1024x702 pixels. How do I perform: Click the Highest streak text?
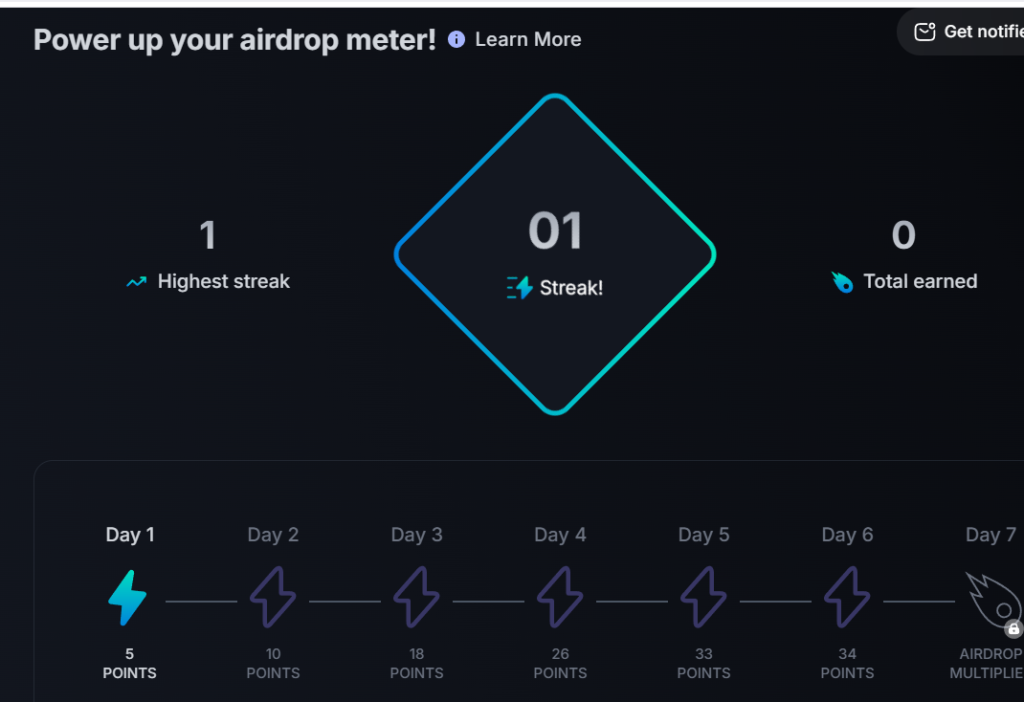pos(223,281)
